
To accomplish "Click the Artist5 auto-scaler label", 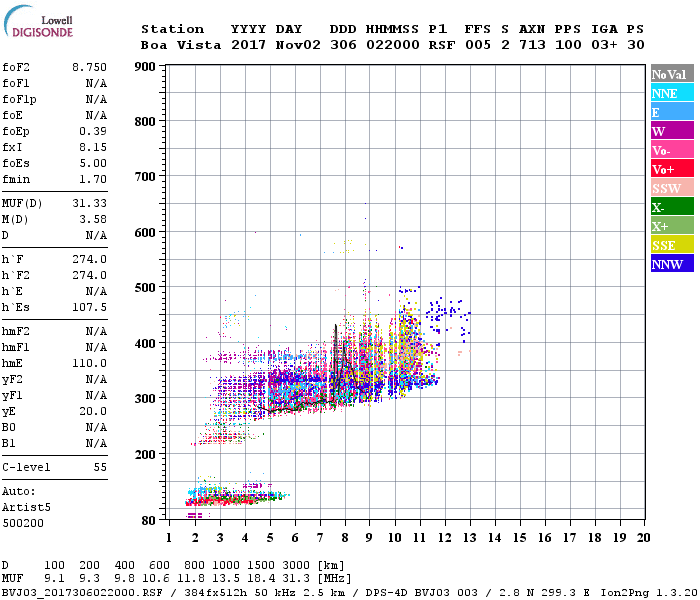I will click(x=26, y=508).
